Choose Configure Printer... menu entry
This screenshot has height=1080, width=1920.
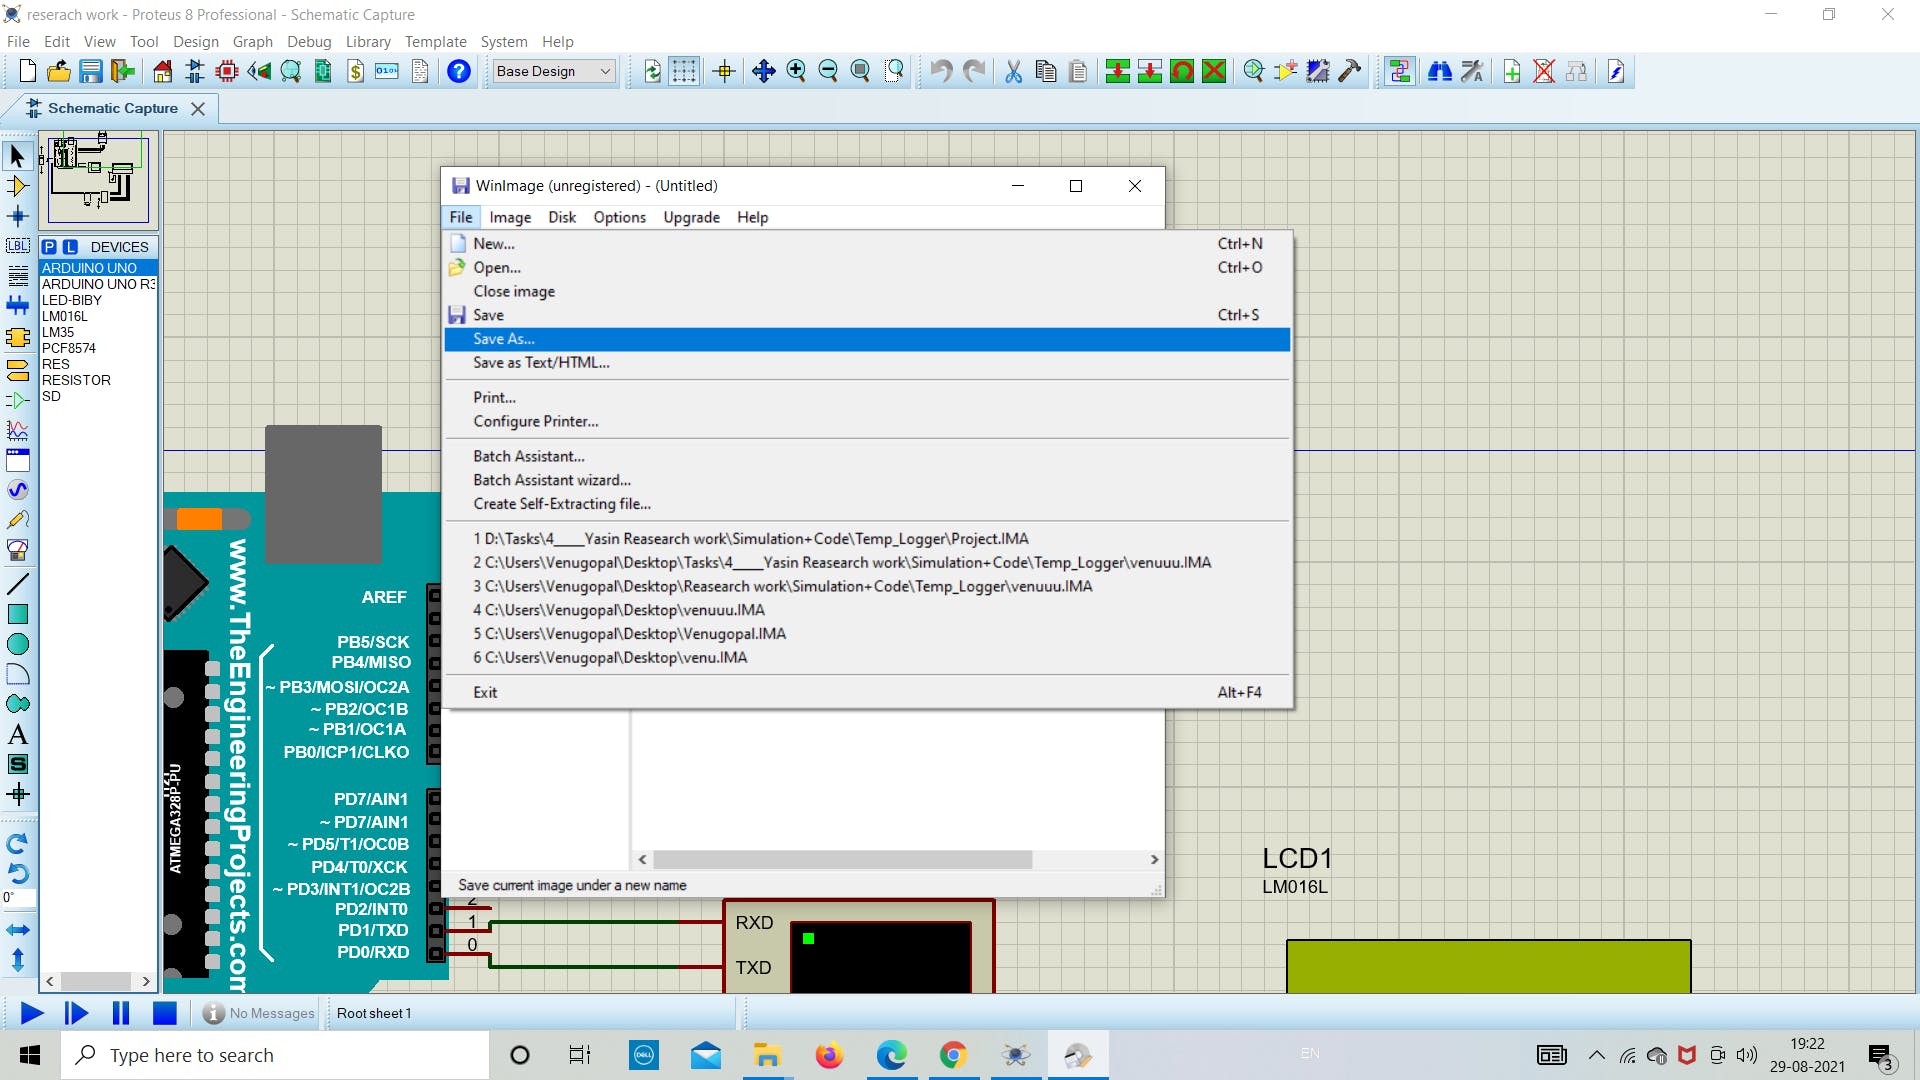[867, 422]
